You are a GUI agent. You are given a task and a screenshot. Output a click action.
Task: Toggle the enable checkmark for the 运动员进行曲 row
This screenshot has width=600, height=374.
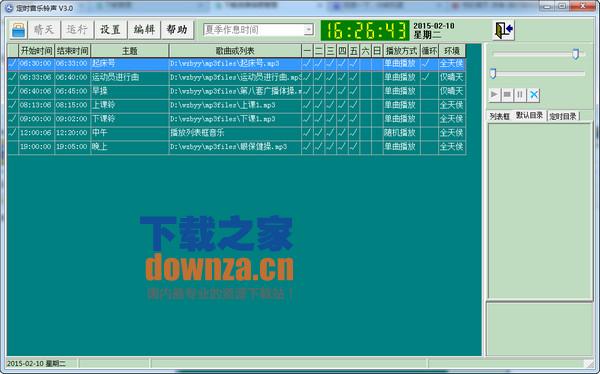[13, 77]
